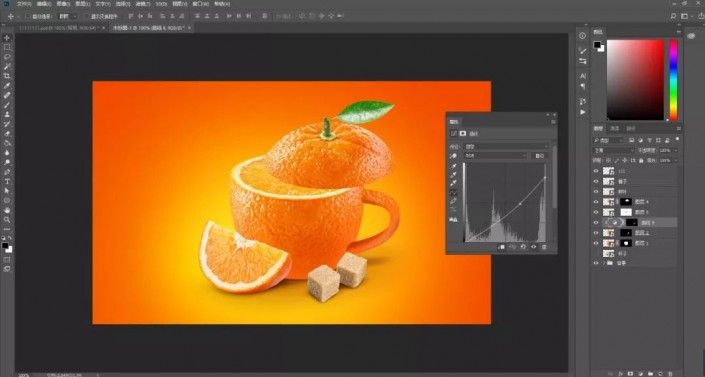The image size is (705, 377).
Task: Select the Eraser tool
Action: [x=7, y=134]
